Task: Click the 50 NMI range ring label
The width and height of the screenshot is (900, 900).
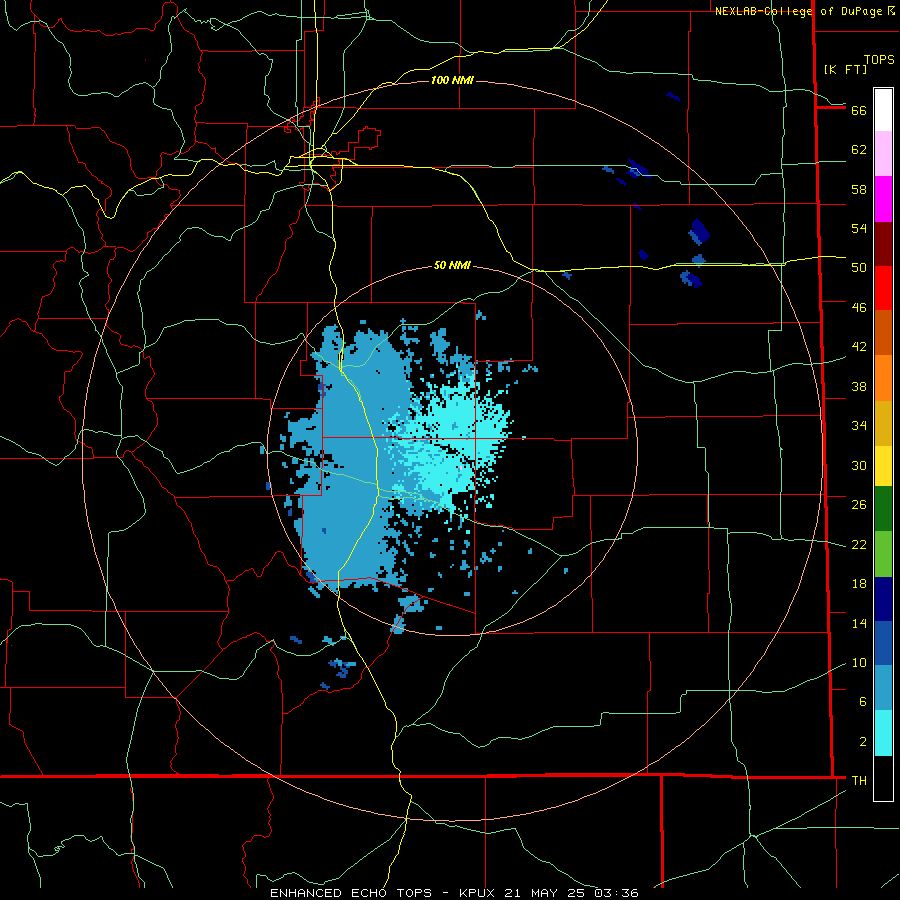Action: tap(452, 265)
